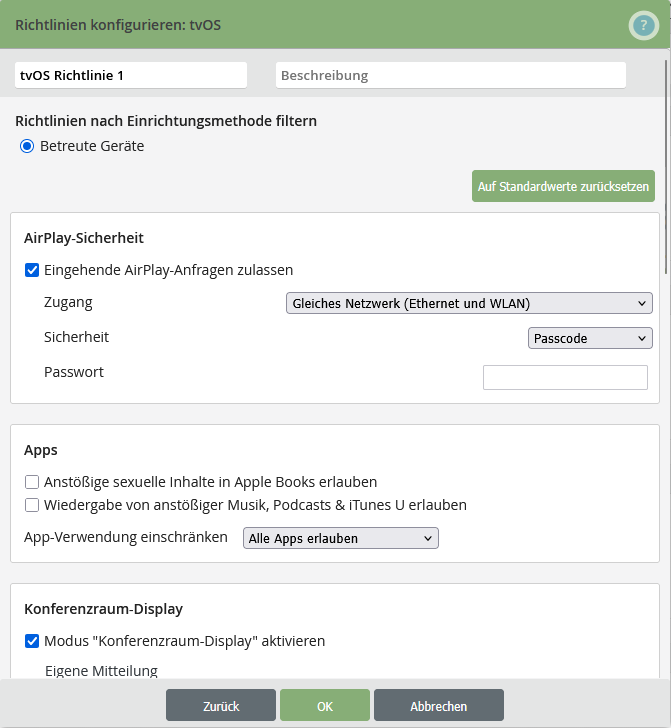This screenshot has width=671, height=728.
Task: Click the help question mark icon
Action: [x=643, y=26]
